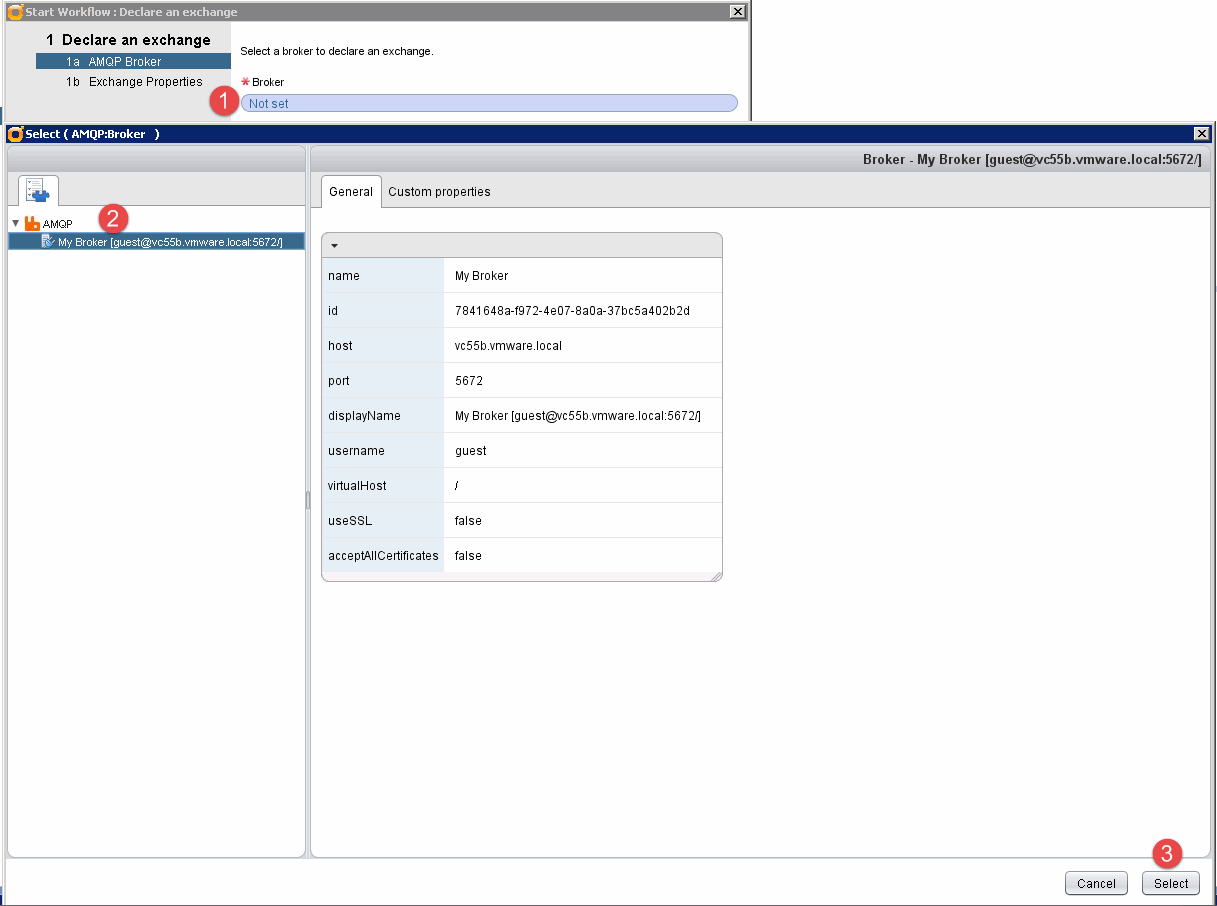The width and height of the screenshot is (1217, 906).
Task: Click the Start Workflow window title icon
Action: pyautogui.click(x=15, y=12)
